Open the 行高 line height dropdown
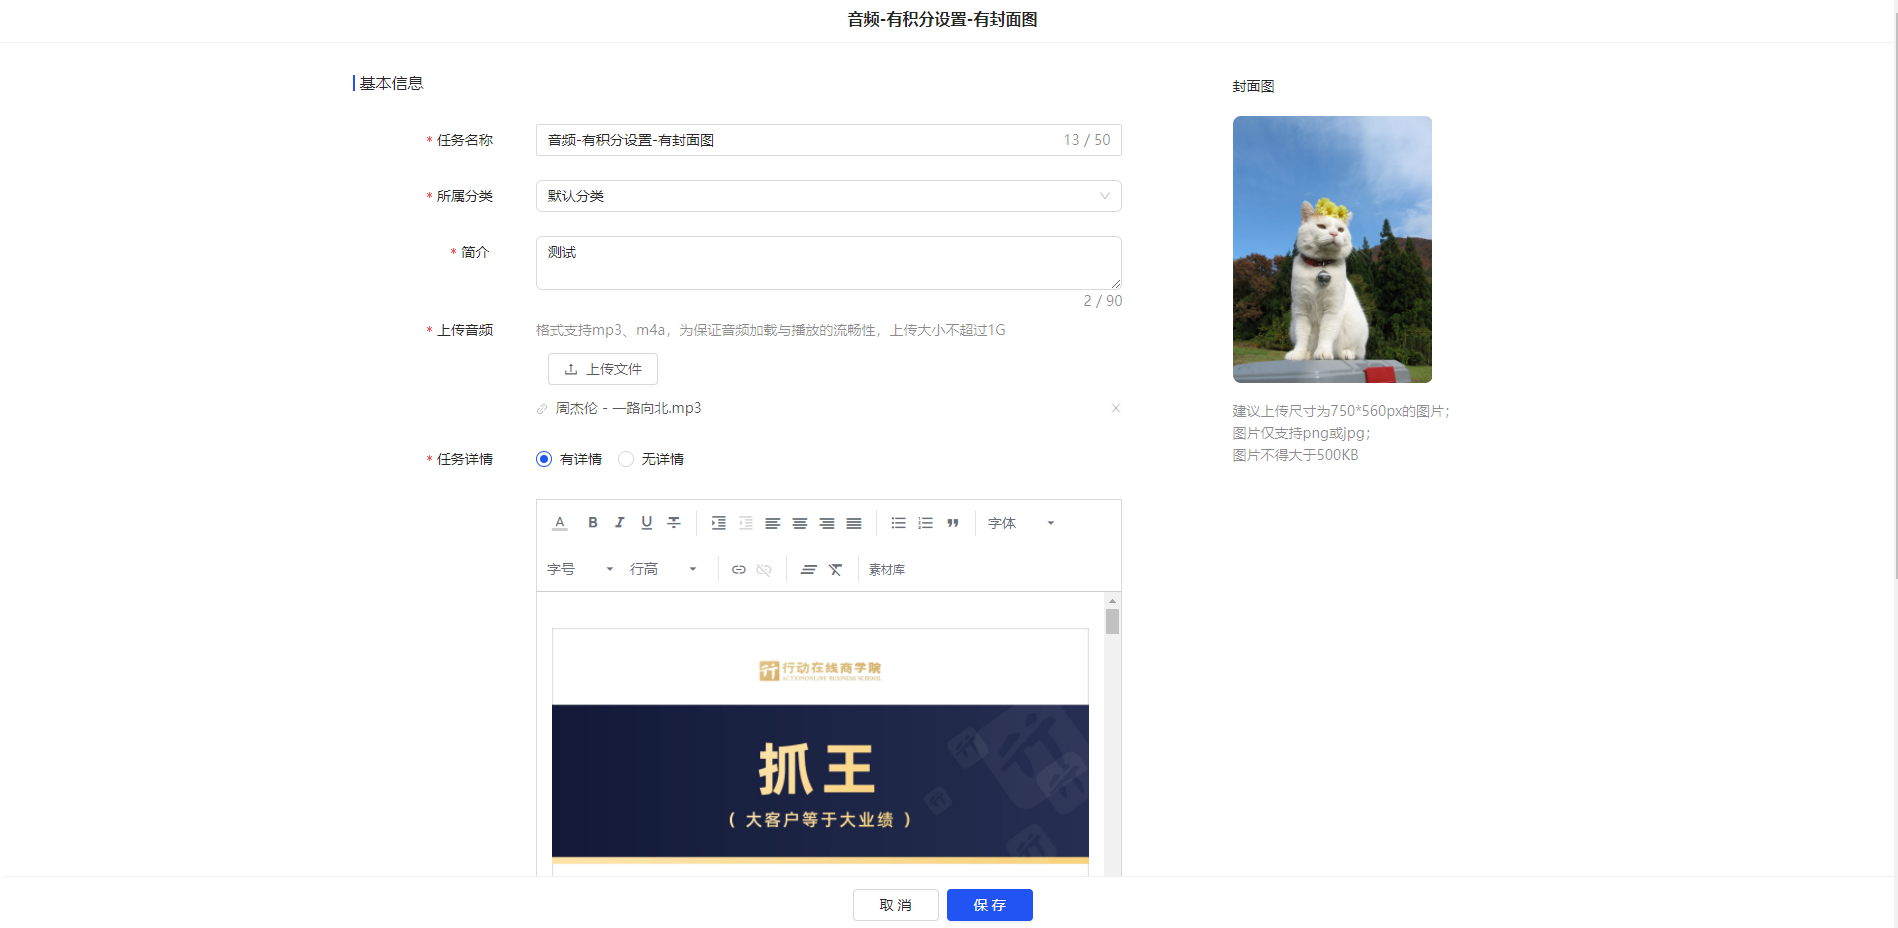The image size is (1898, 928). 663,569
